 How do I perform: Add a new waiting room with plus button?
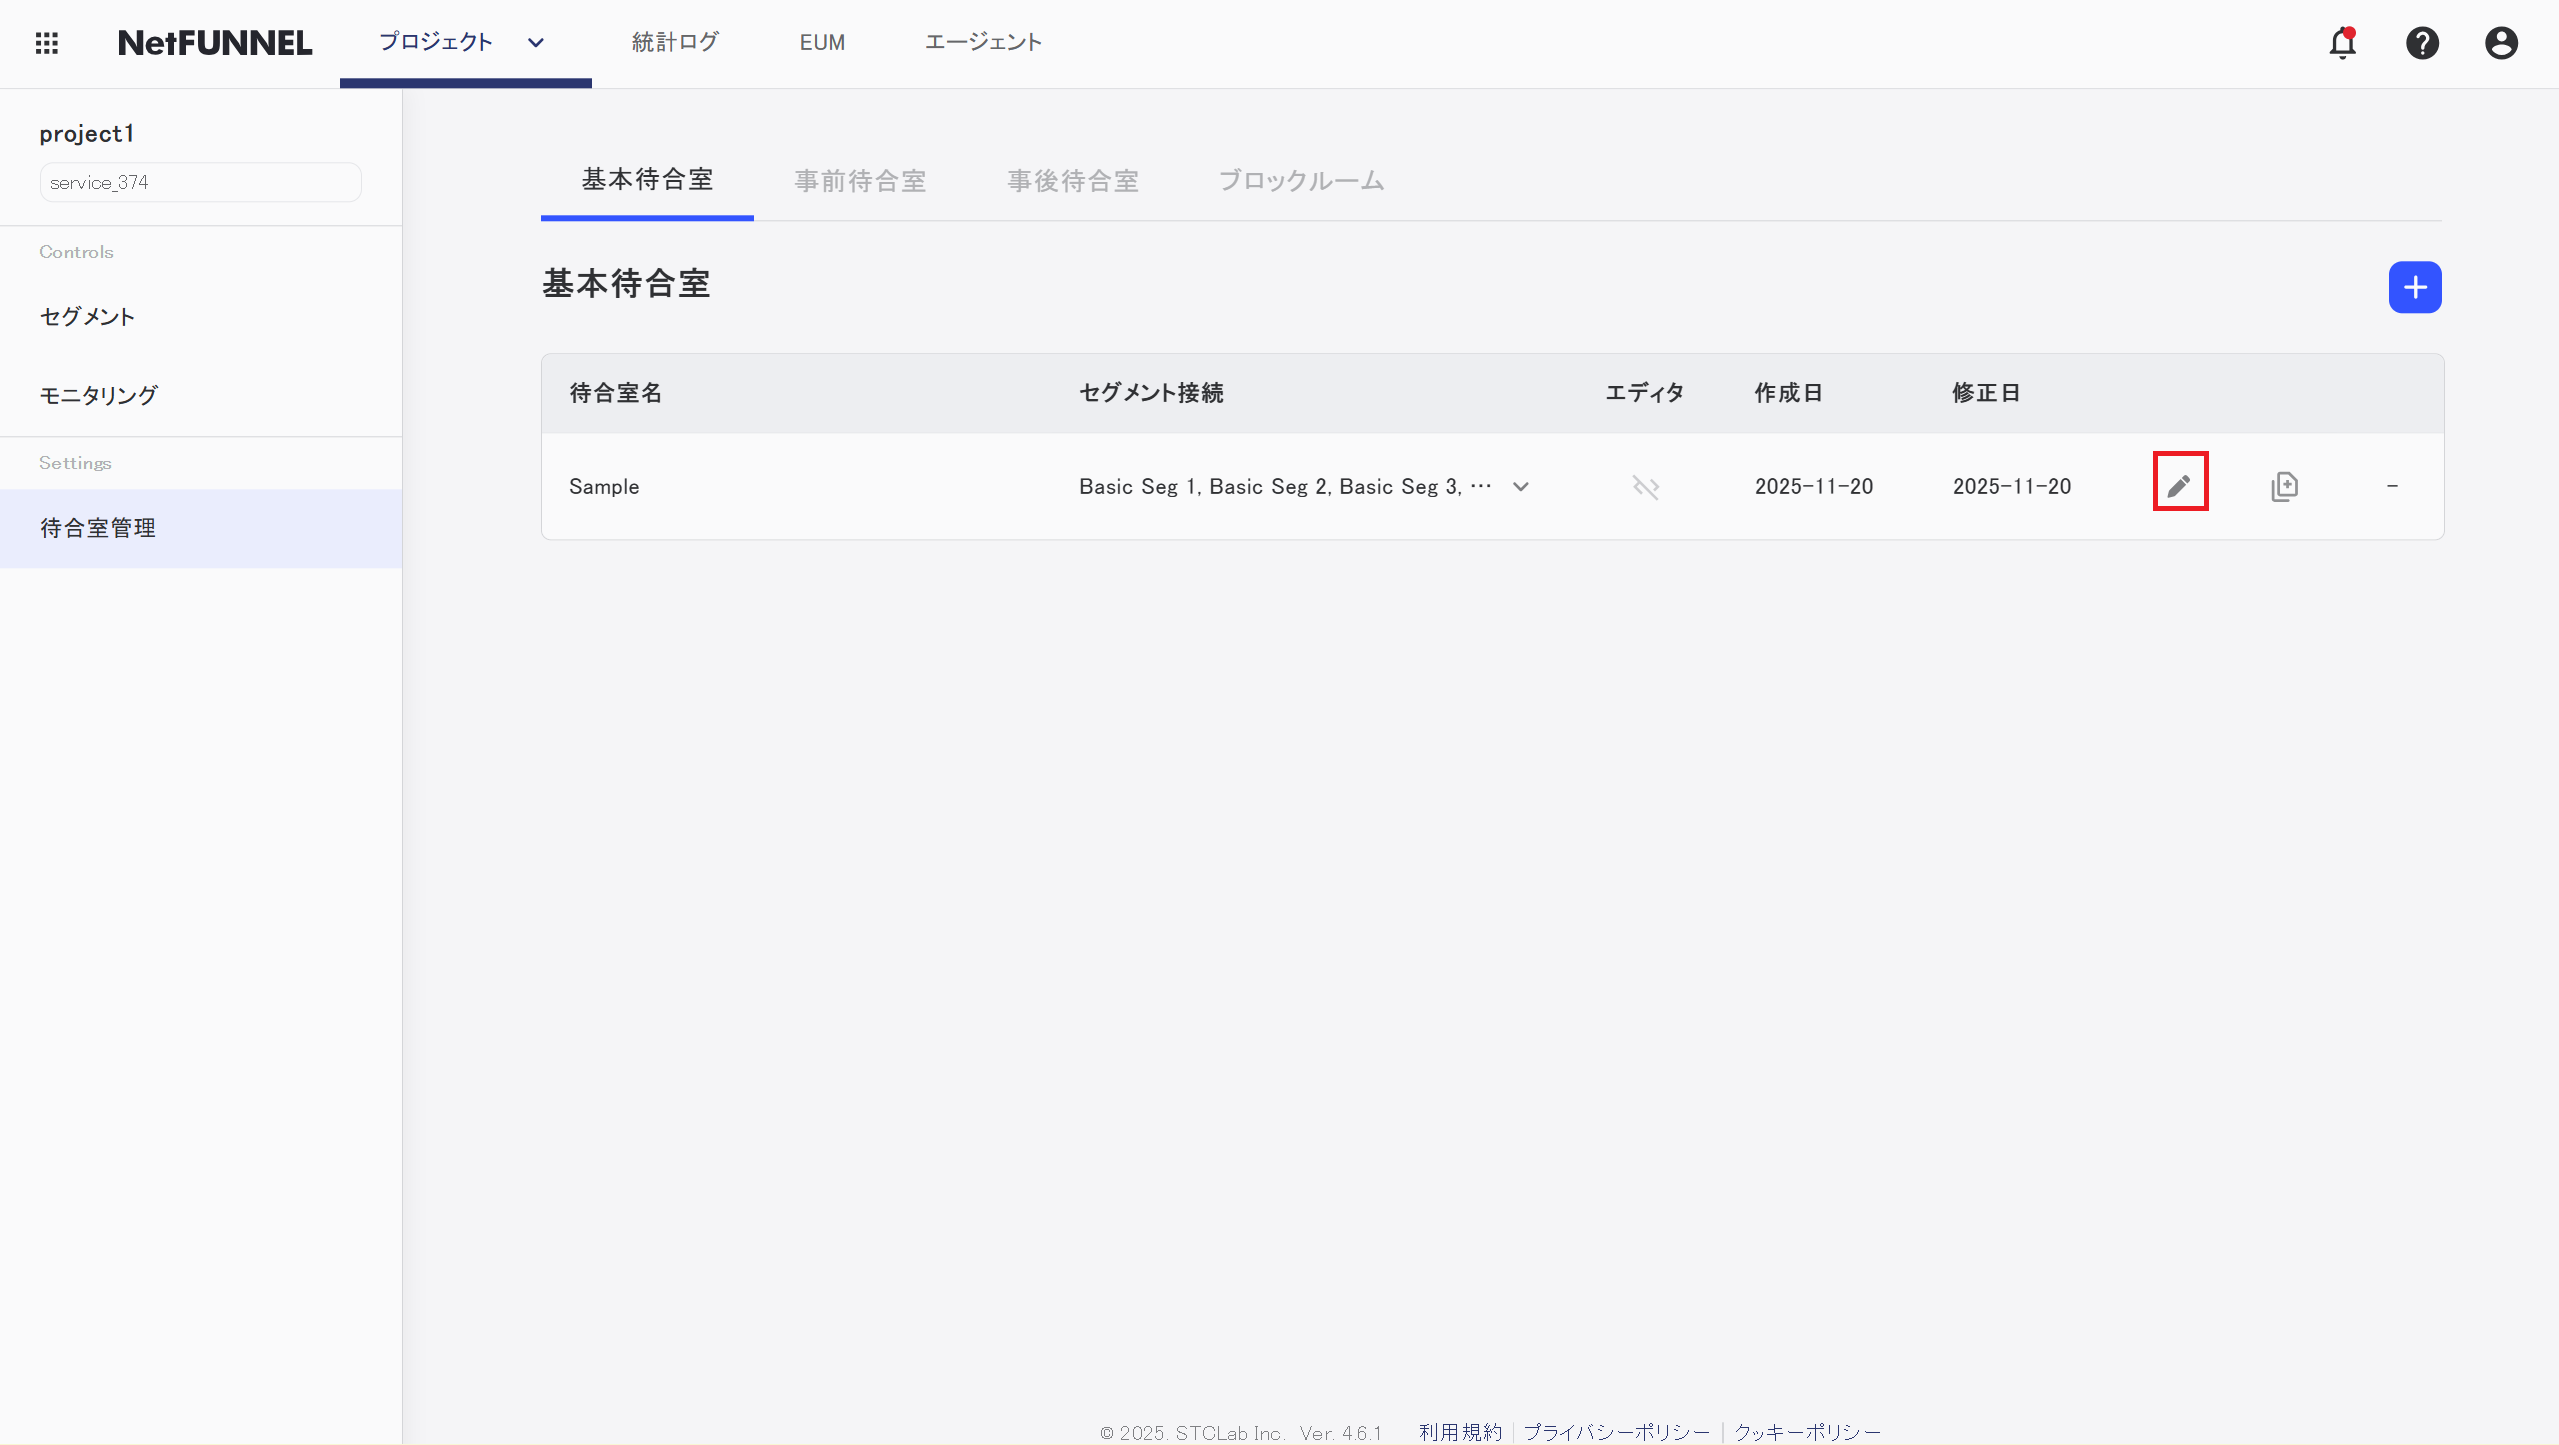click(2414, 287)
